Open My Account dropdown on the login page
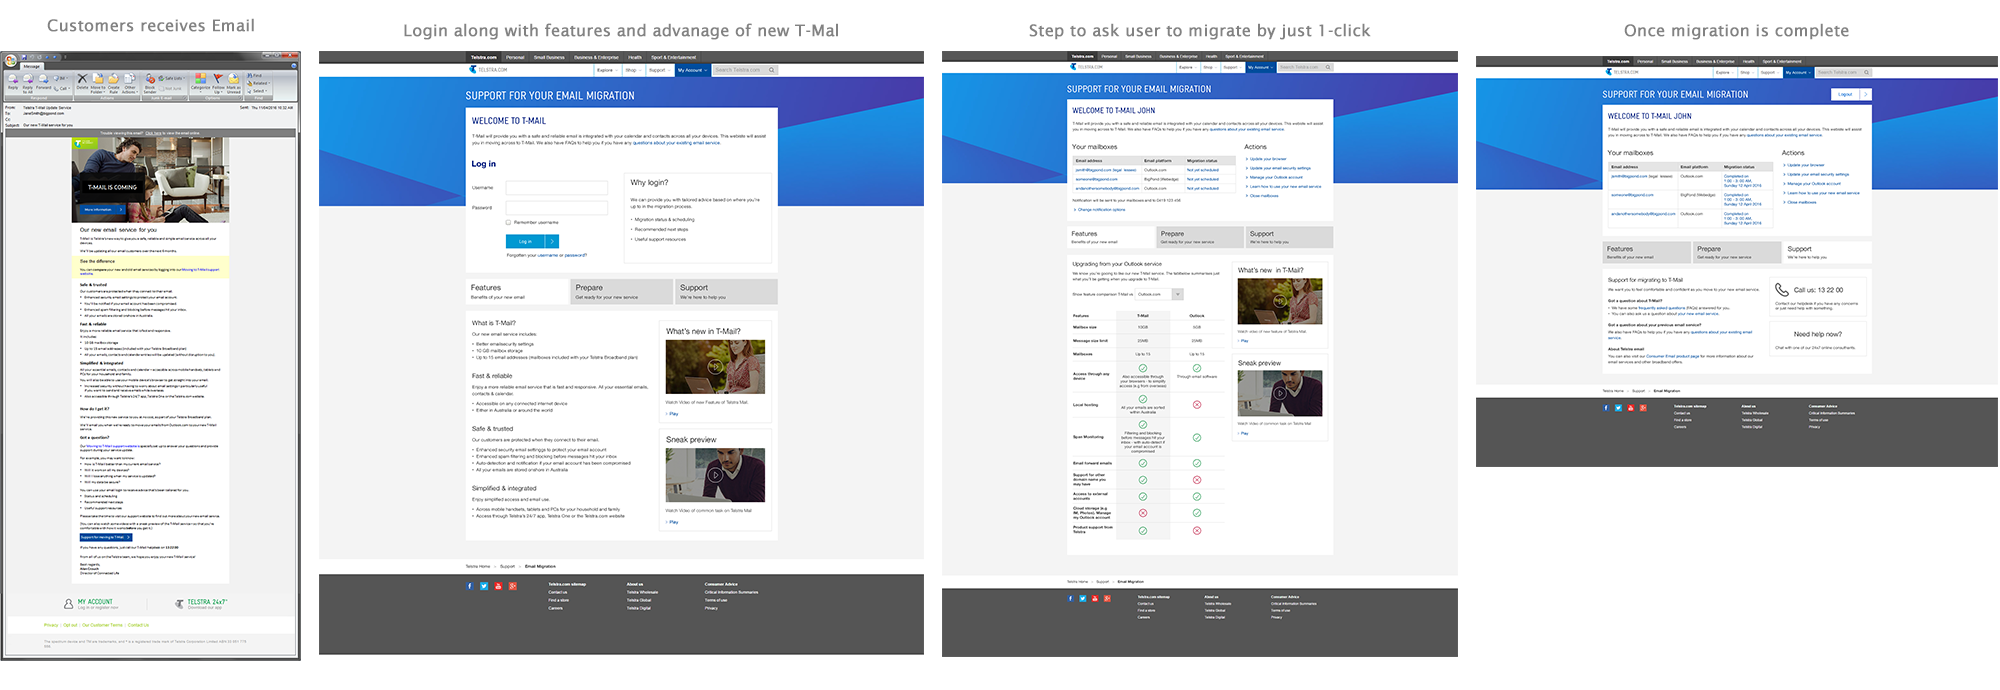 click(x=691, y=70)
